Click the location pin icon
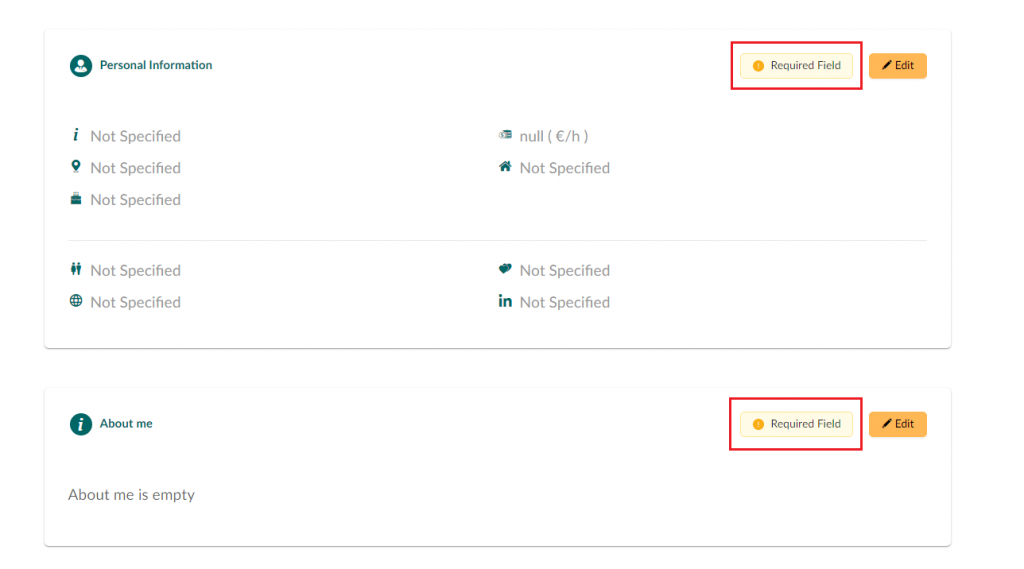Viewport: 1024px width, 569px height. point(76,167)
